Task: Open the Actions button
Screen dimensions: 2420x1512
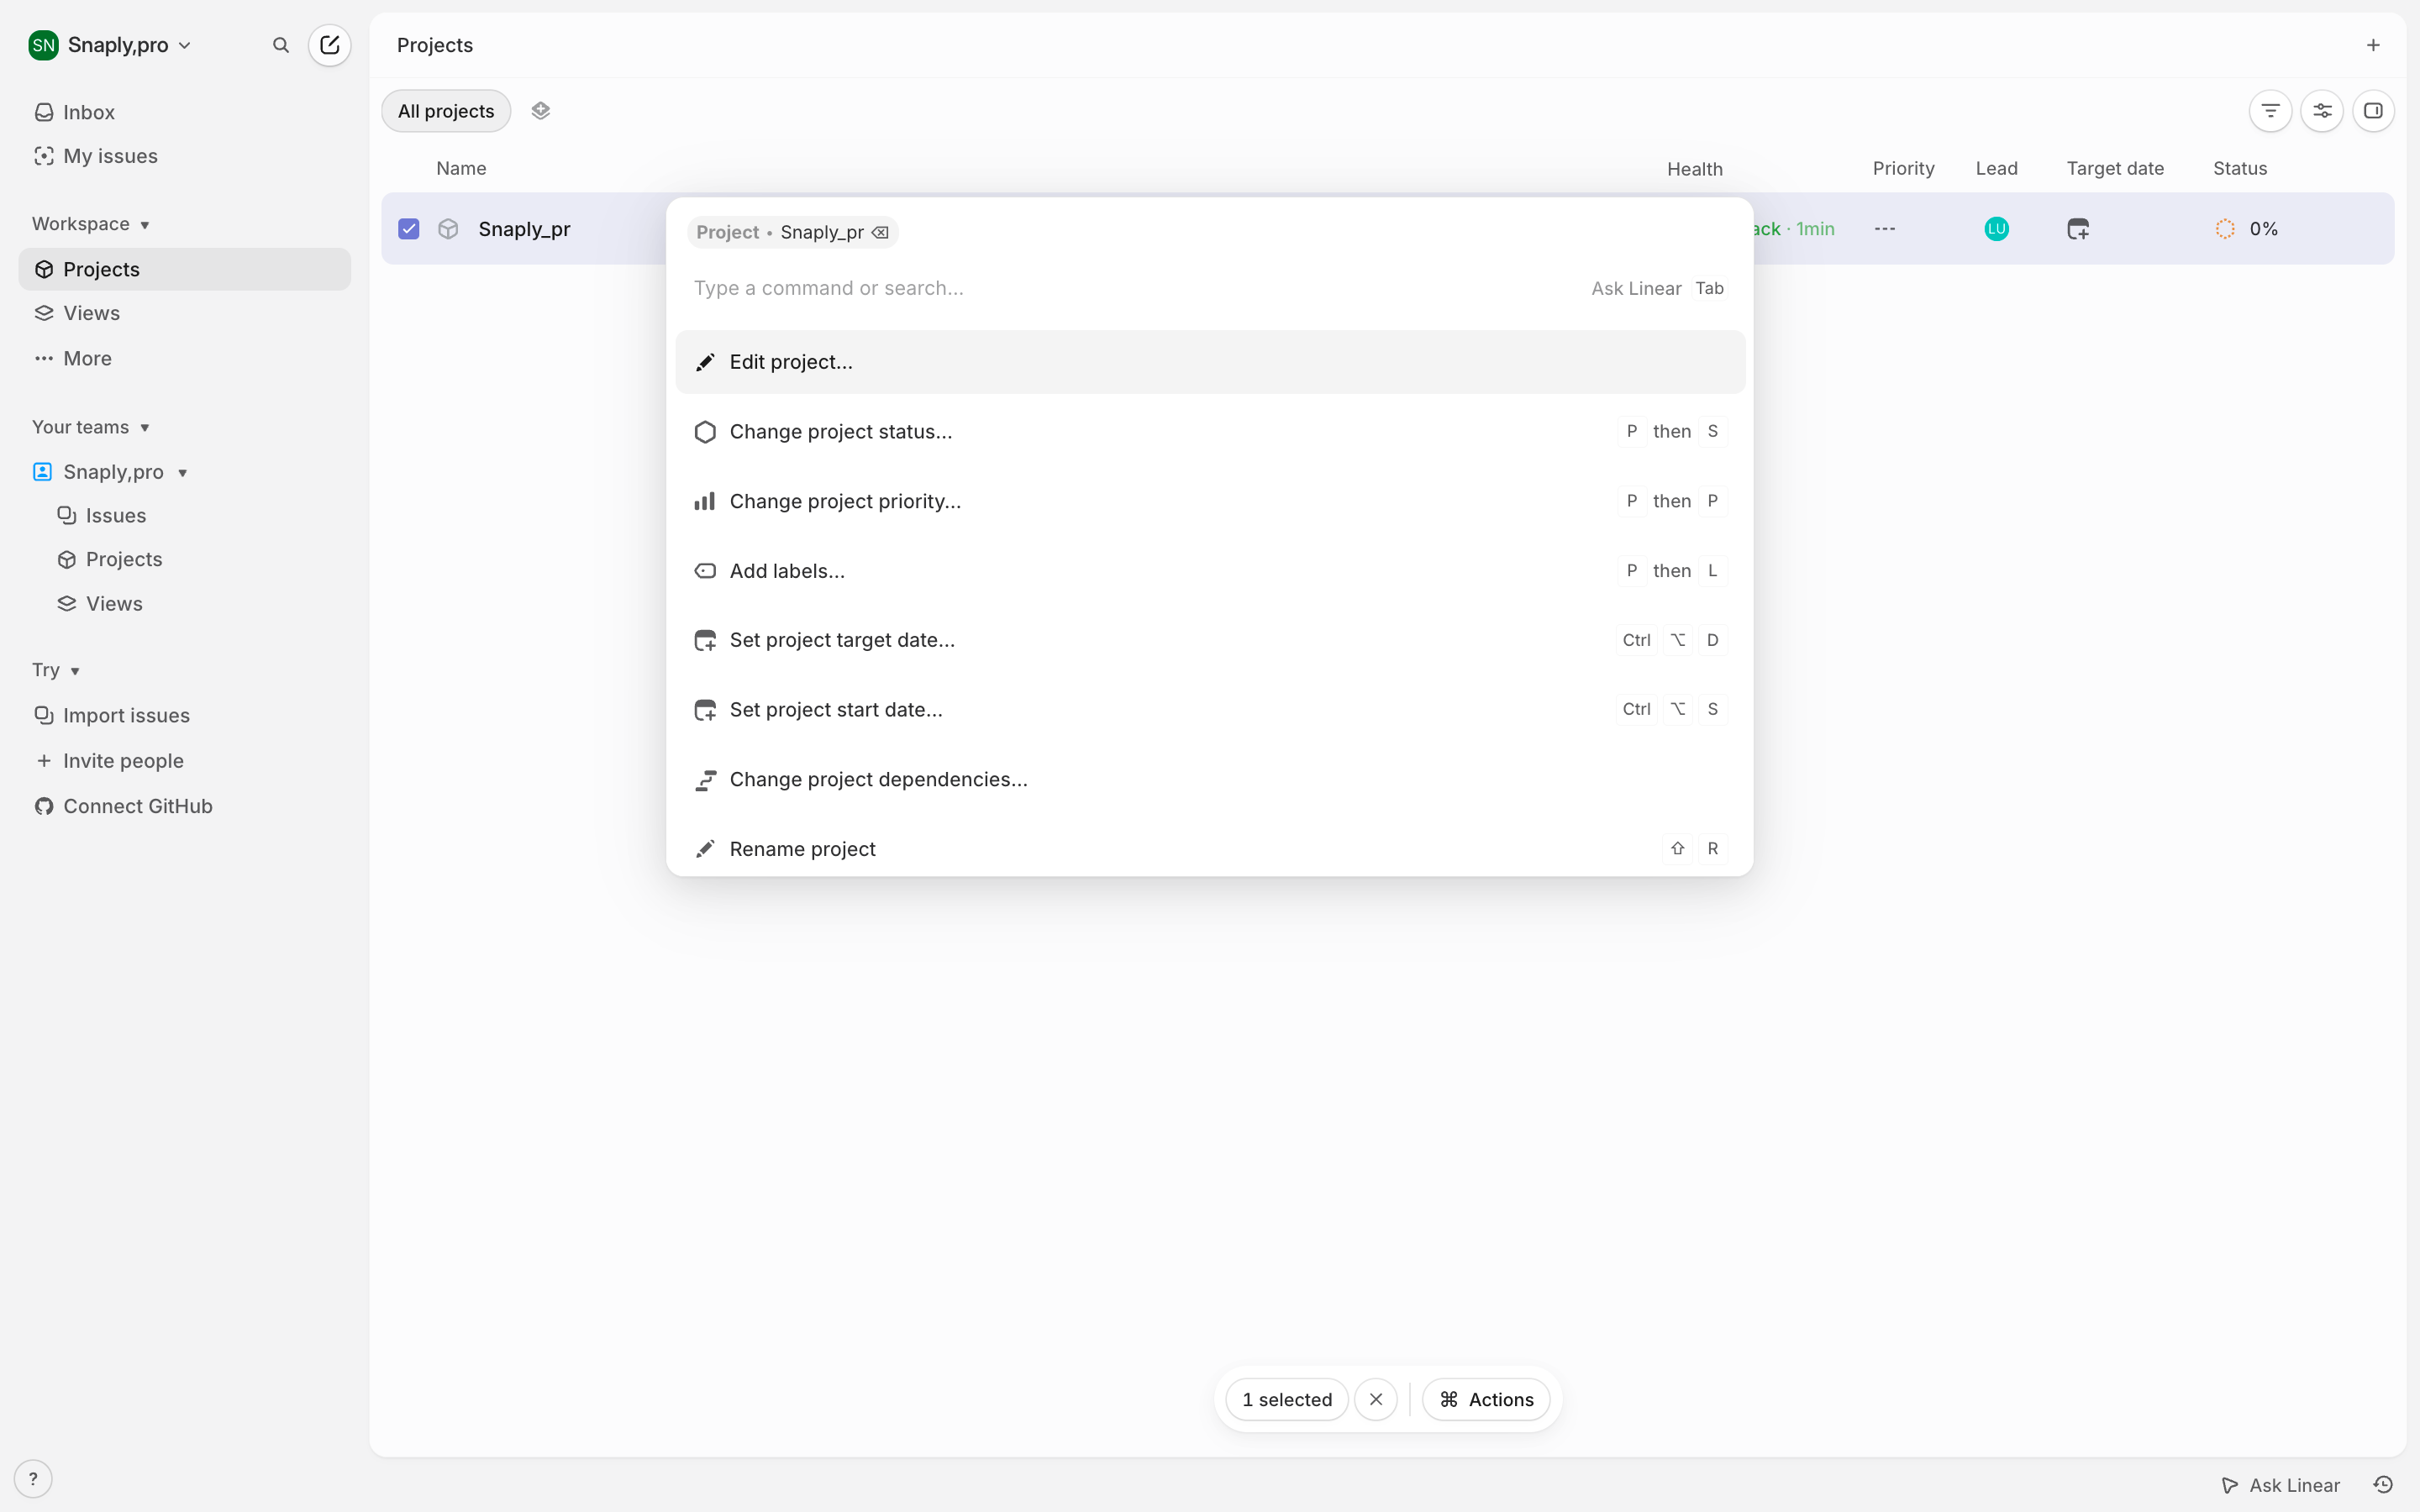Action: (x=1486, y=1399)
